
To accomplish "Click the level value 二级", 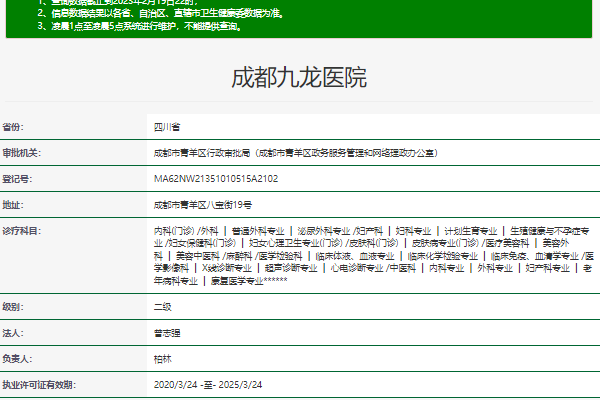I will click(163, 307).
